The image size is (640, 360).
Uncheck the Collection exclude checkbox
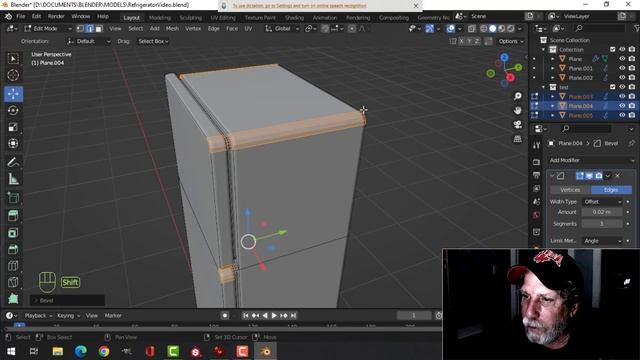point(612,49)
